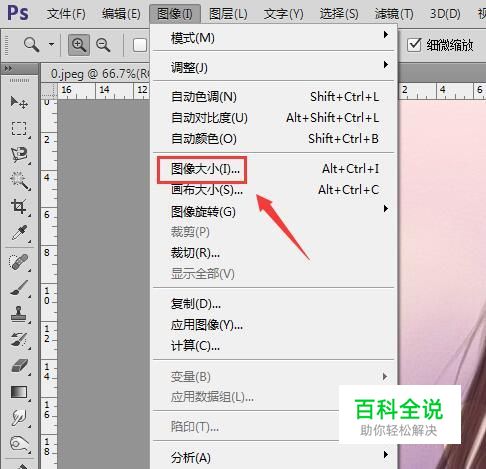Open the Zoom tool preset picker

(51, 44)
